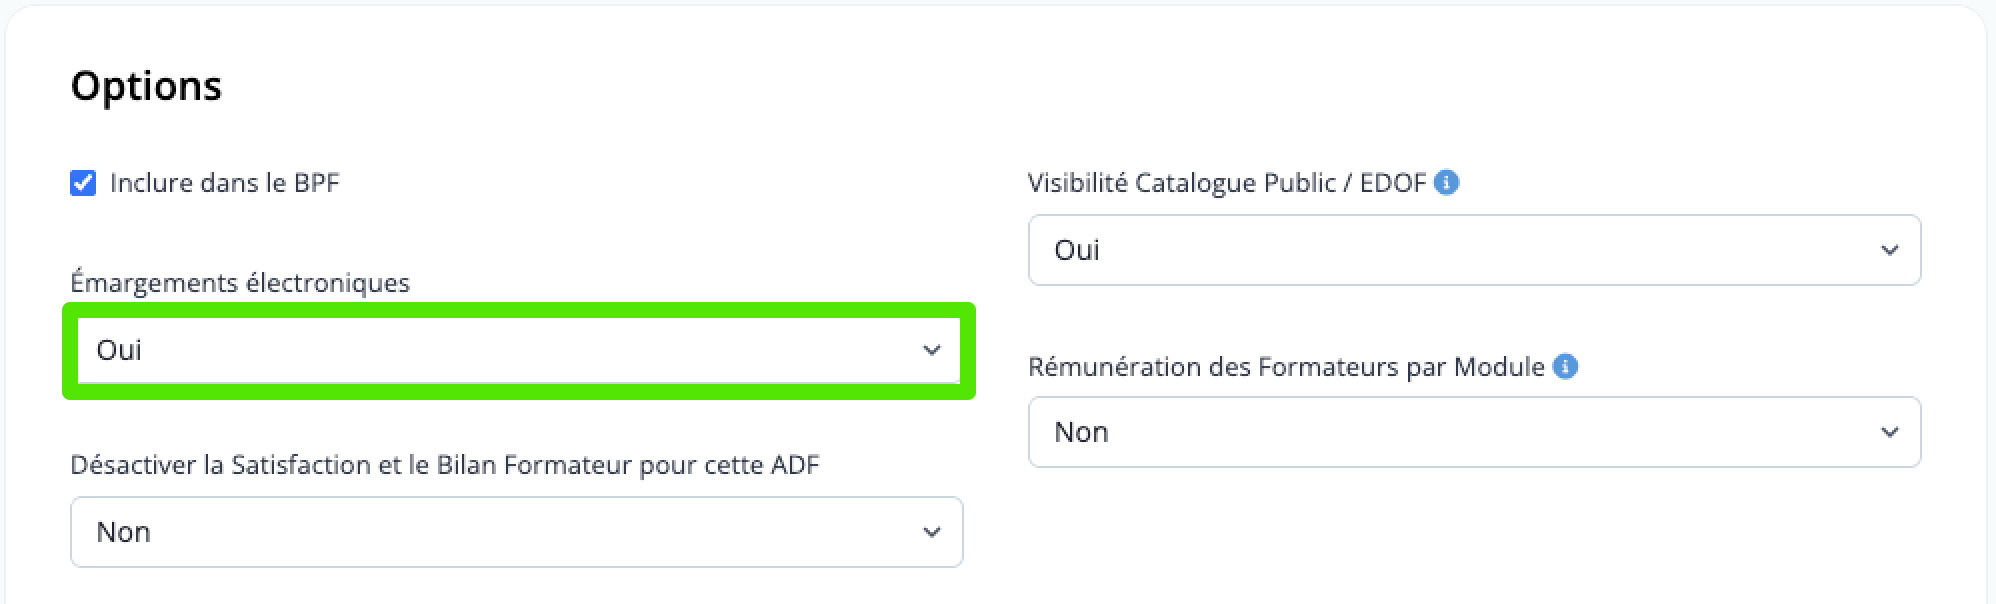Click the 'Inclure dans le BPF' label text

tap(224, 183)
